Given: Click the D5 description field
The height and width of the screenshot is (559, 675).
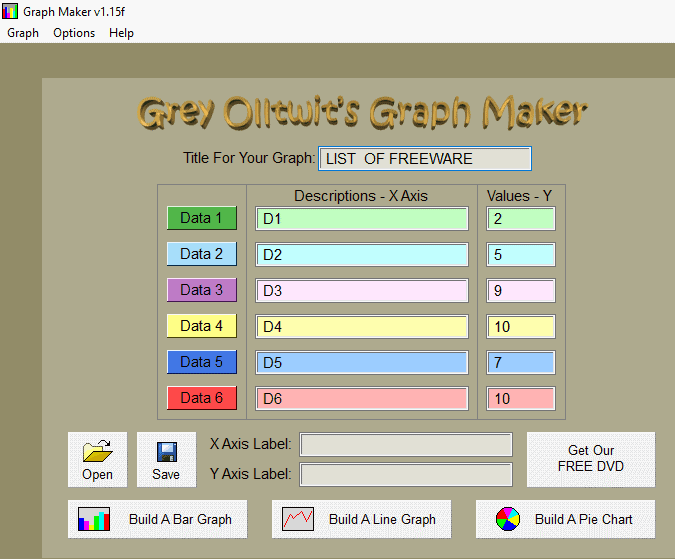Looking at the screenshot, I should point(362,362).
